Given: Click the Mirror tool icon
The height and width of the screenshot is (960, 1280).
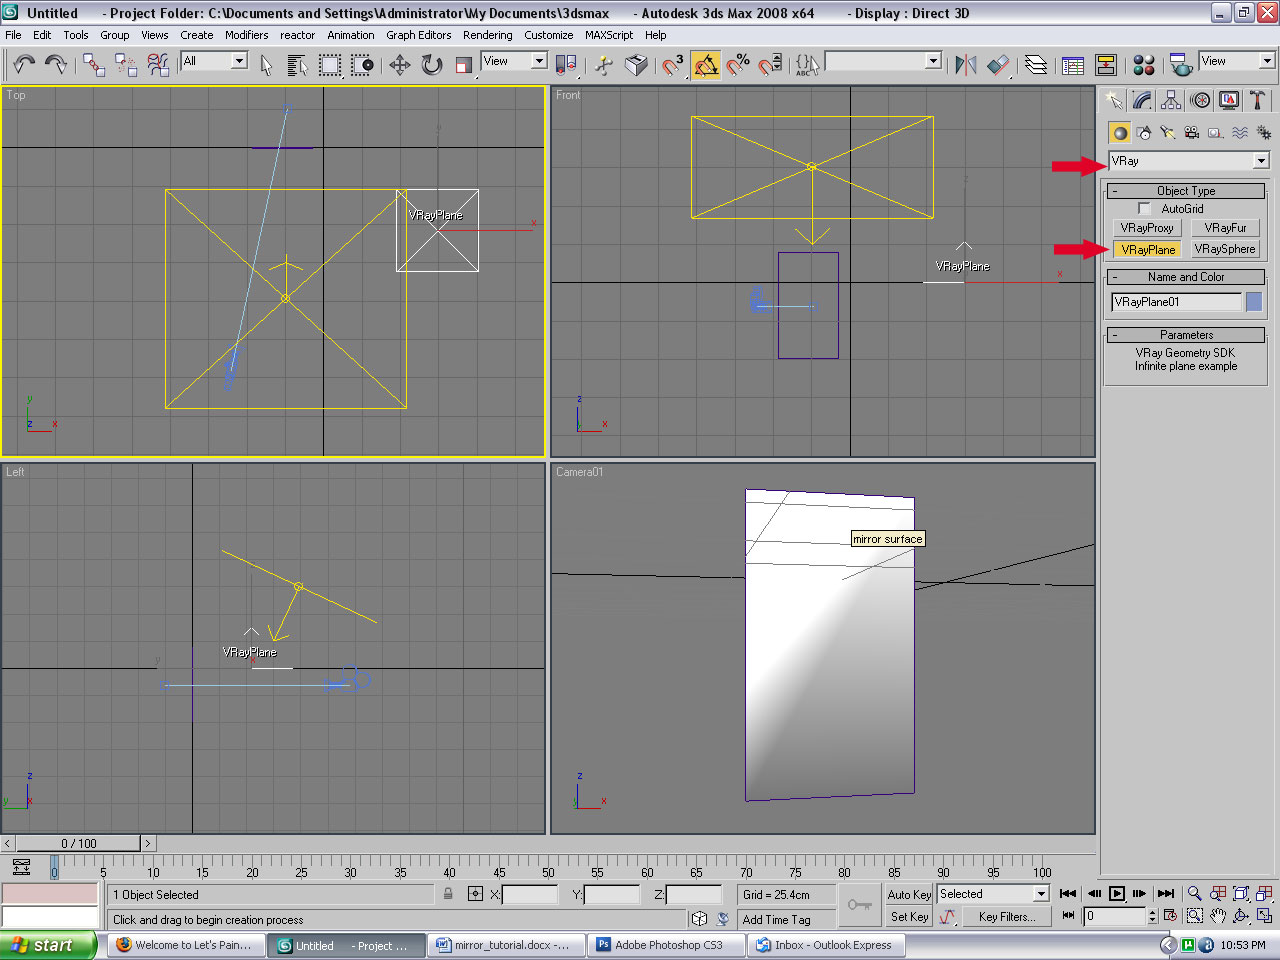Looking at the screenshot, I should (x=965, y=65).
